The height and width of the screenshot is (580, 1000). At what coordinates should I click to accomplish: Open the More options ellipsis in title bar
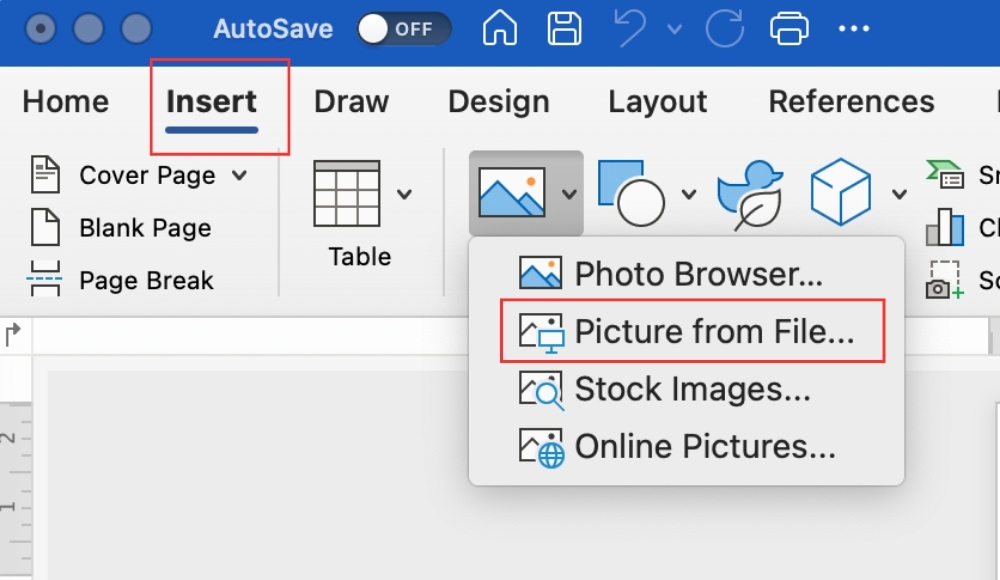click(x=854, y=29)
